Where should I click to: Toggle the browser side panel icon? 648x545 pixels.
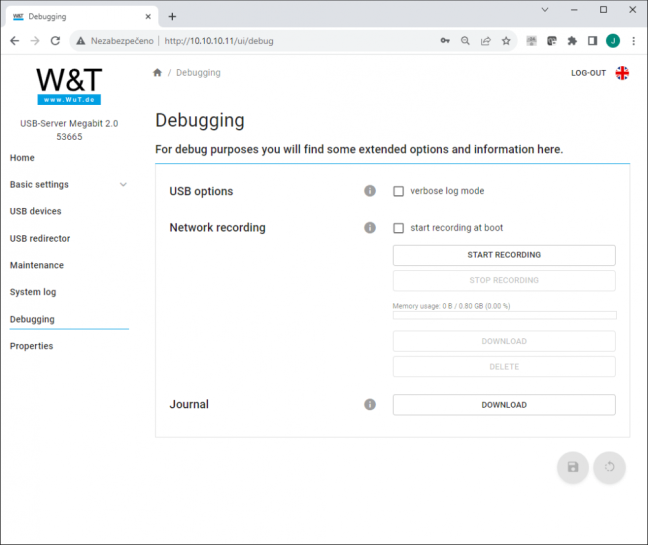pyautogui.click(x=593, y=40)
